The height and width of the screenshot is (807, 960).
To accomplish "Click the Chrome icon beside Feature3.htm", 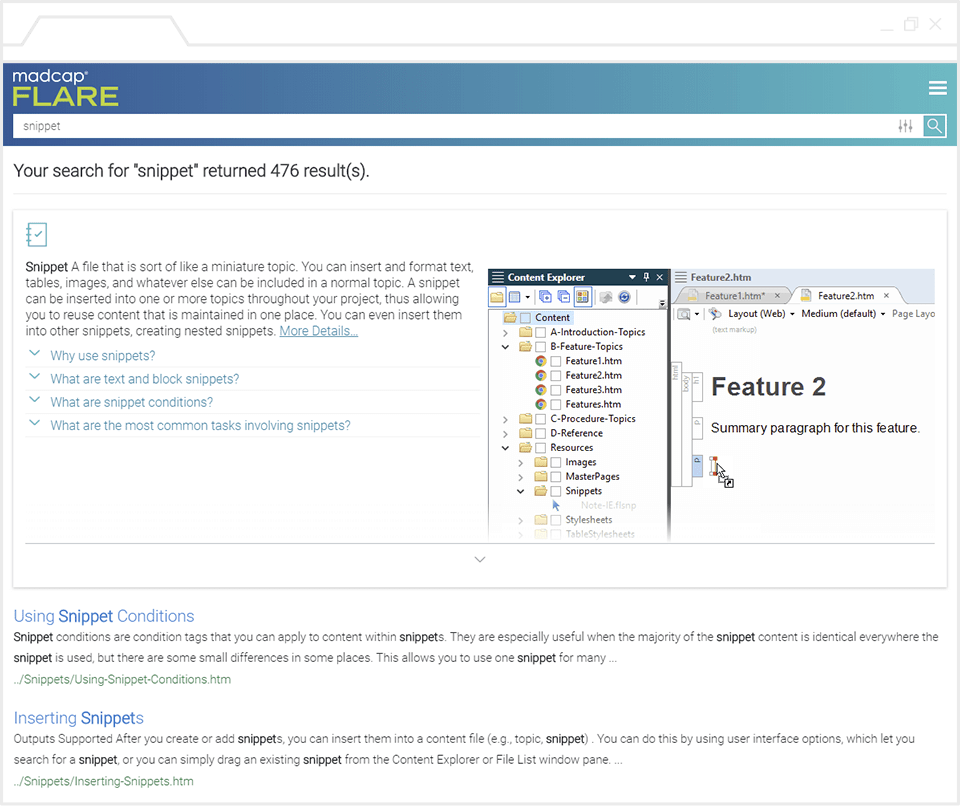I will coord(541,390).
